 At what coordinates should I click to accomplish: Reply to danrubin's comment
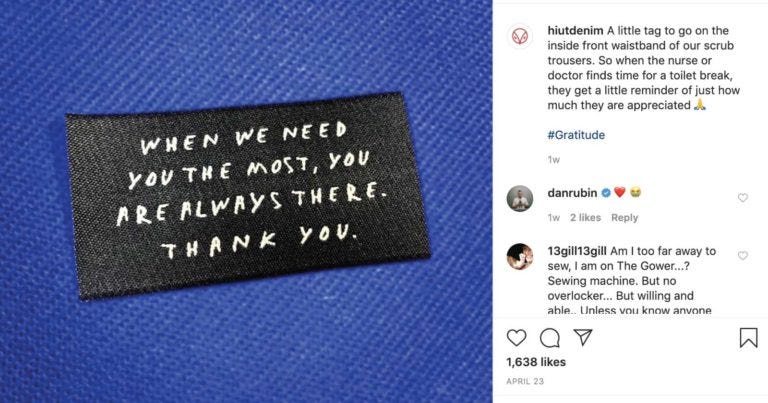tap(624, 217)
